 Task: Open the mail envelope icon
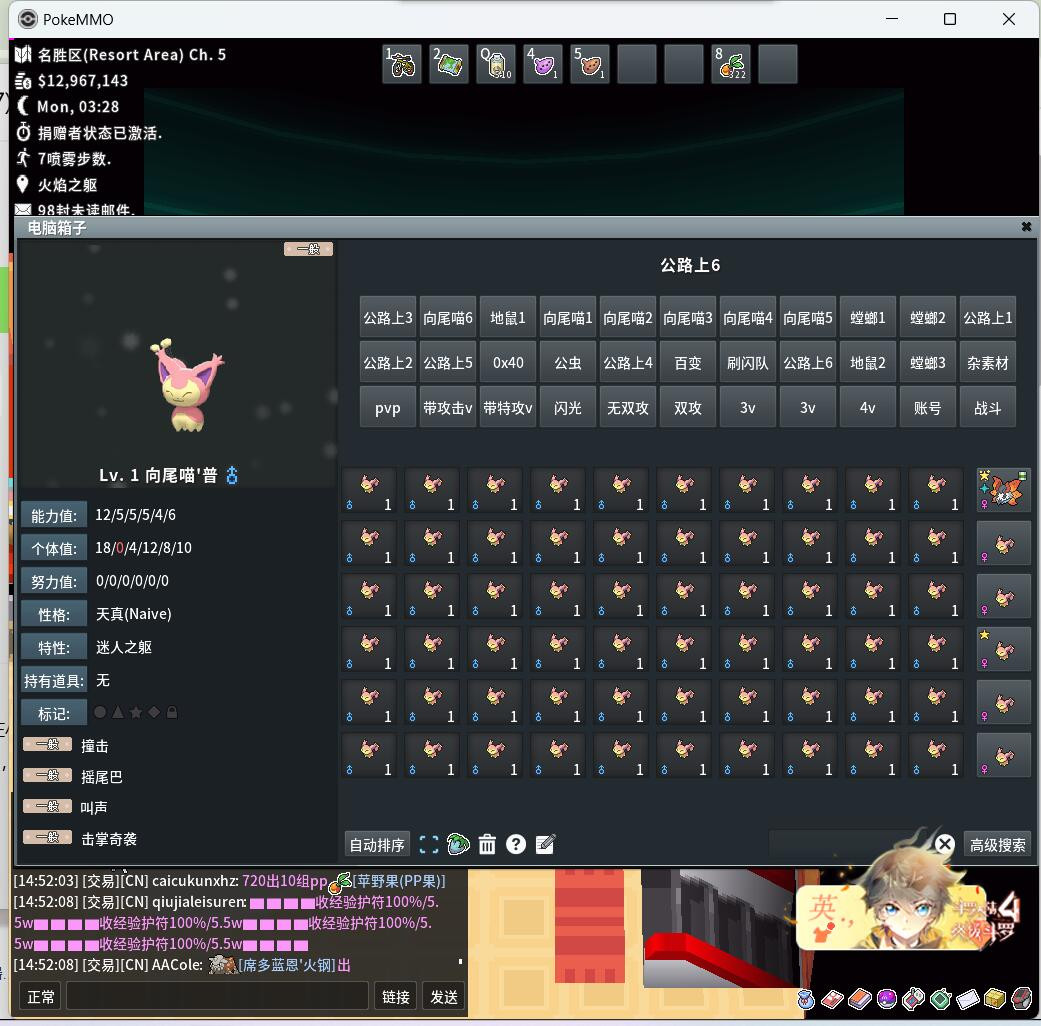(968, 999)
